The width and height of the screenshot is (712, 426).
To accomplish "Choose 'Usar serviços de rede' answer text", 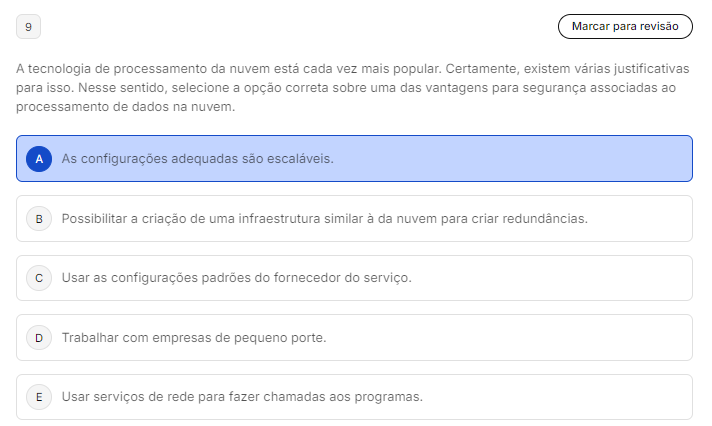I will (x=242, y=397).
